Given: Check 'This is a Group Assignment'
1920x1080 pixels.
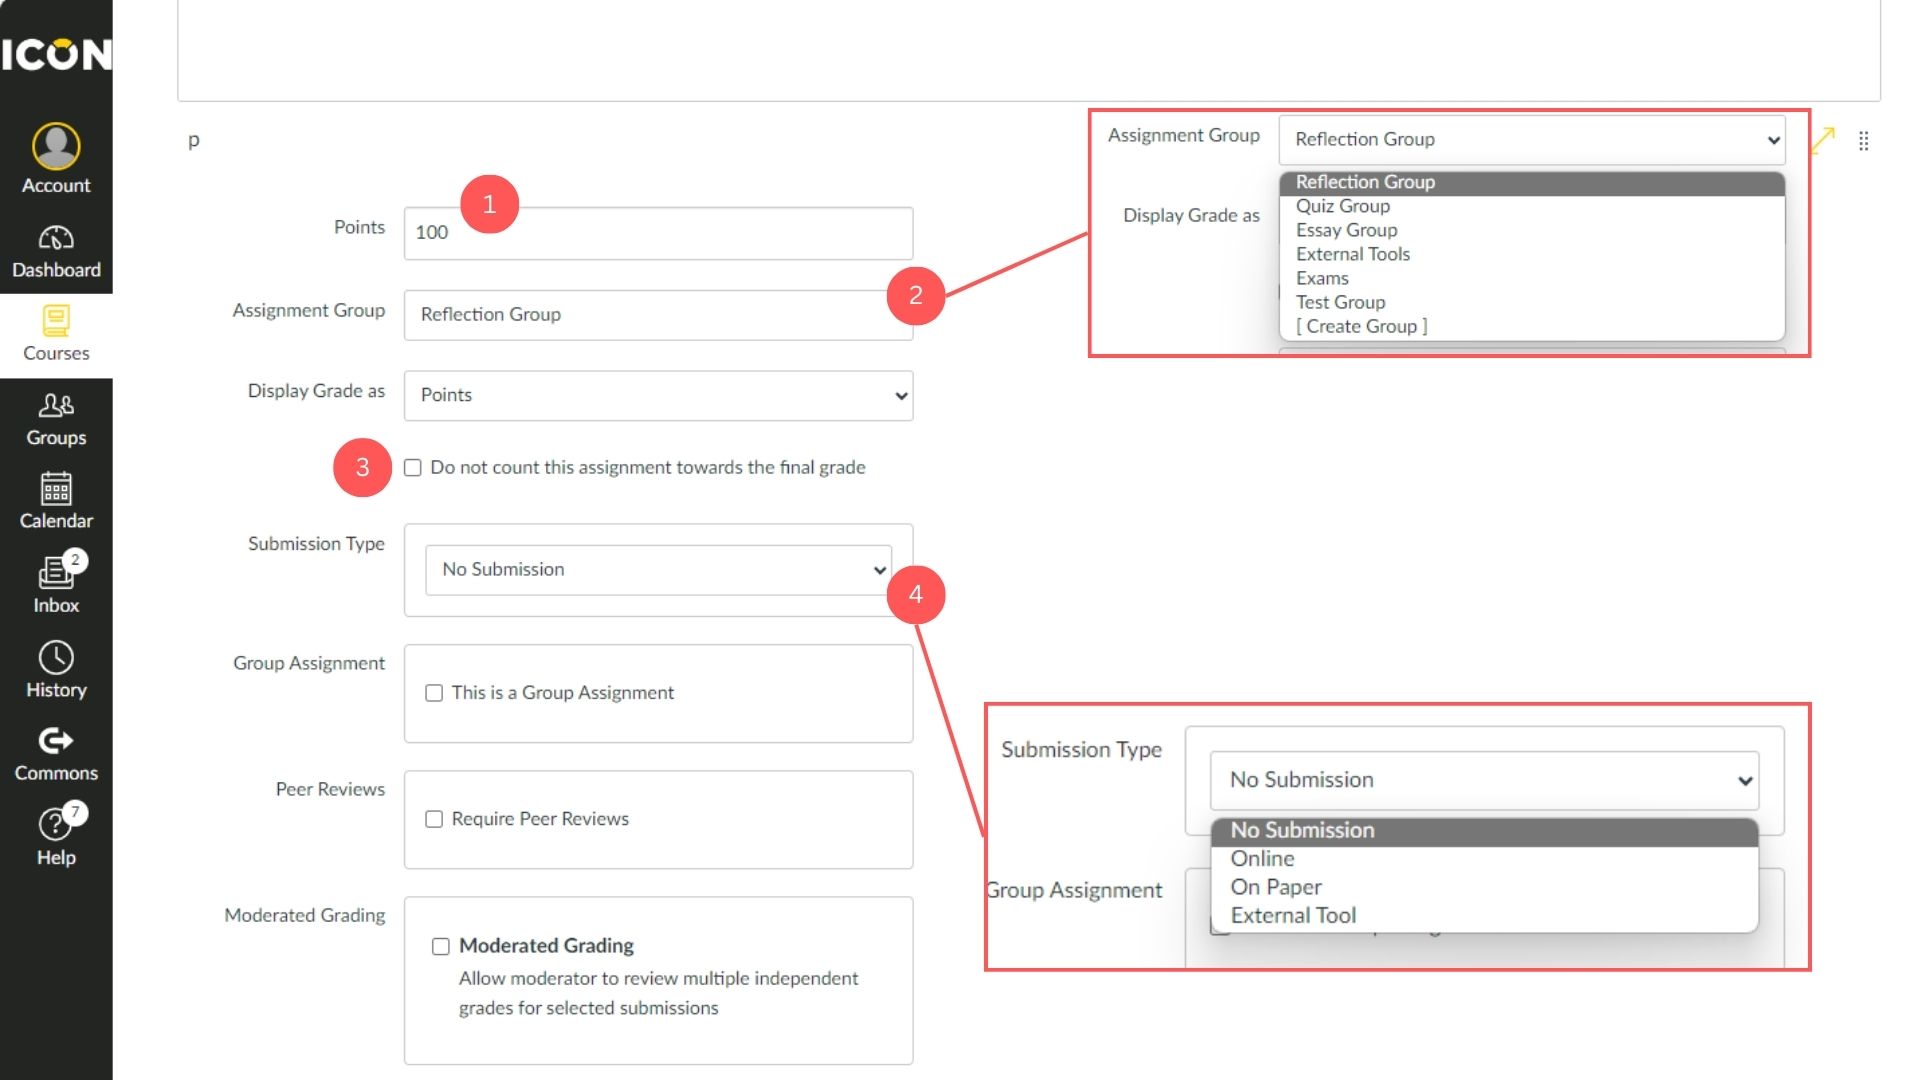Looking at the screenshot, I should [433, 692].
